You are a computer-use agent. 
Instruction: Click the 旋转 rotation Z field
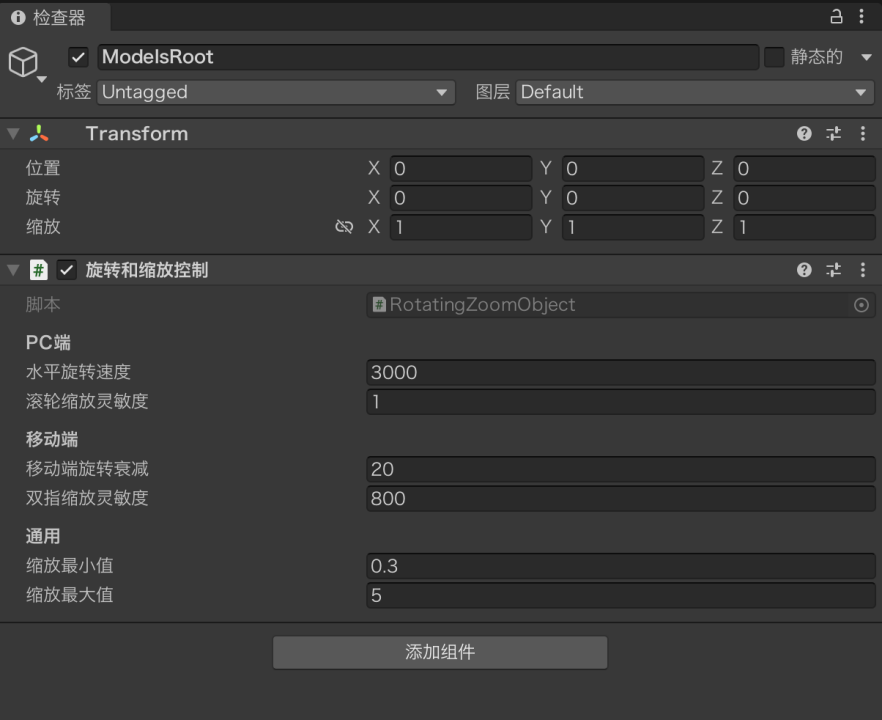804,198
